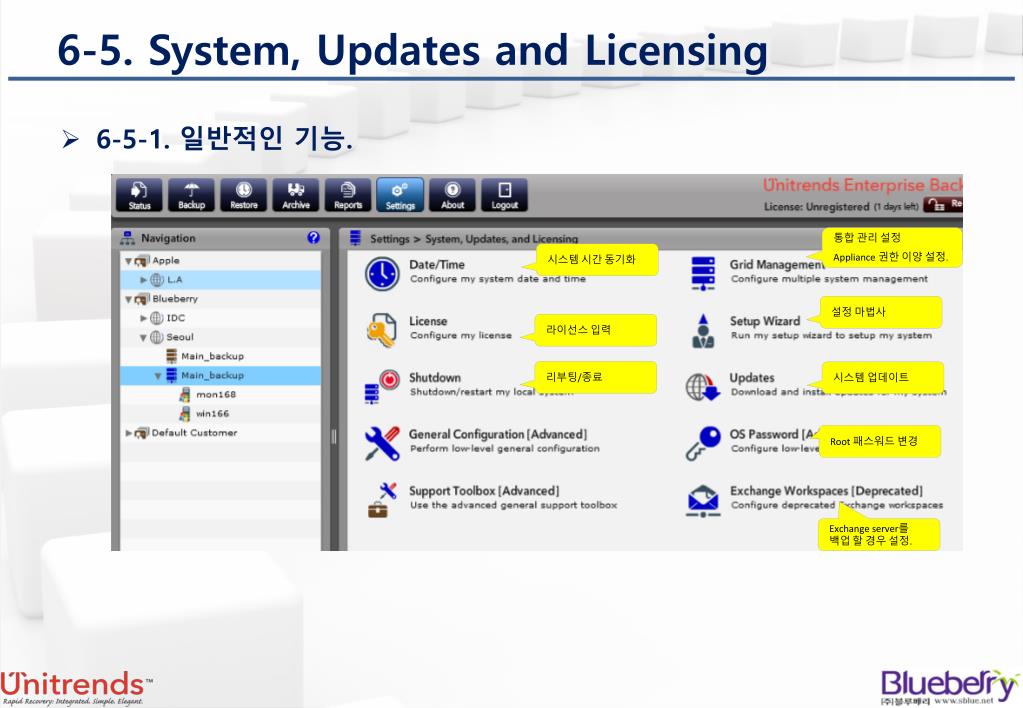
Task: Select L.A in the navigation tree
Action: [175, 280]
